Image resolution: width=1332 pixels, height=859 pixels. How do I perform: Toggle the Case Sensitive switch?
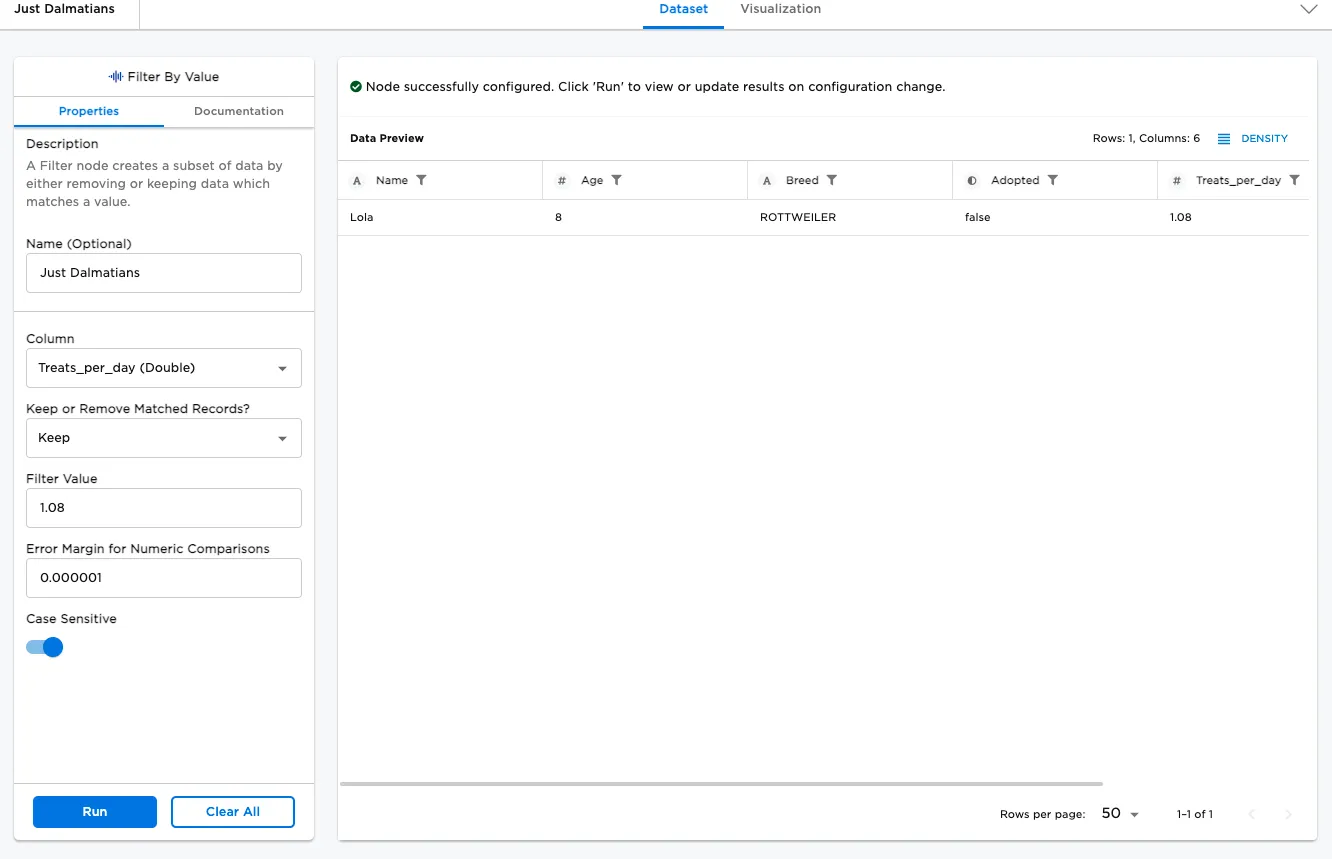coord(45,647)
